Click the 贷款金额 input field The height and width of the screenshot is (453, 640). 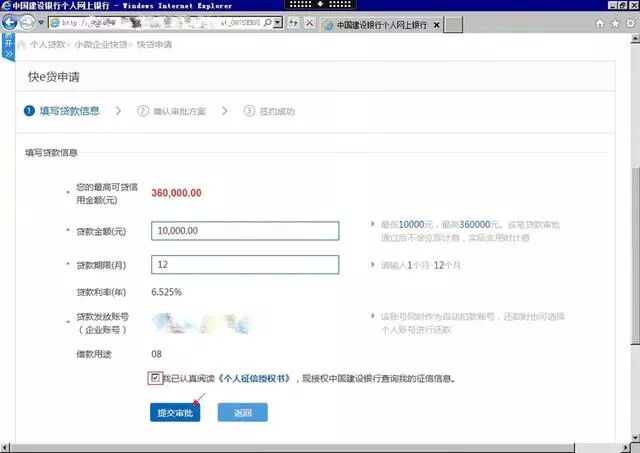pos(245,231)
